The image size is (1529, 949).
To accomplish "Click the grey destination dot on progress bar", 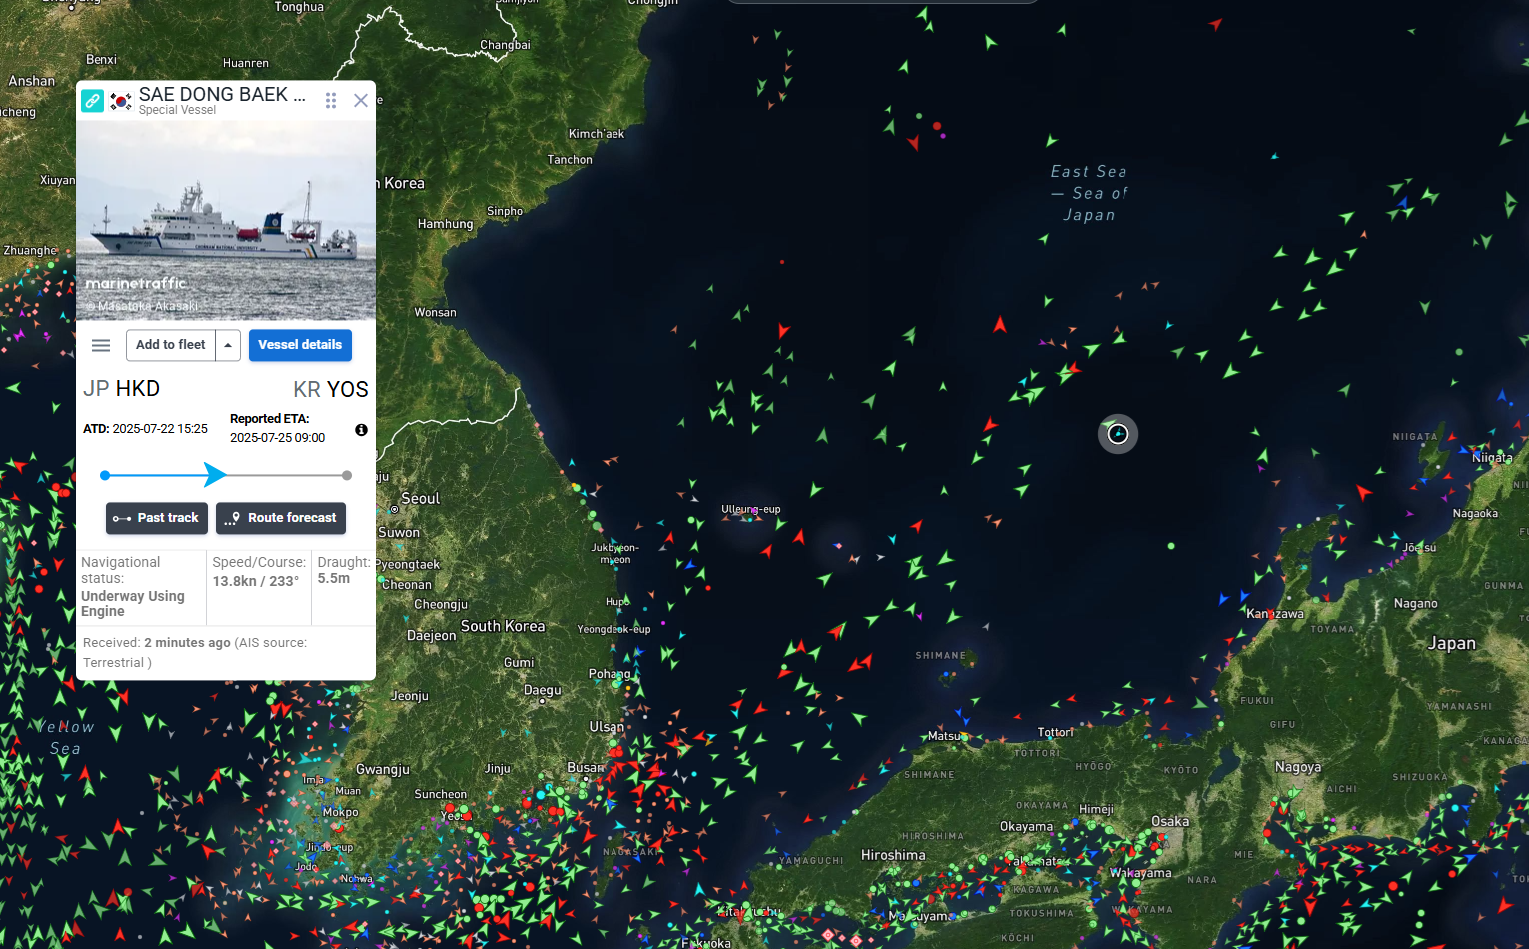I will [347, 476].
